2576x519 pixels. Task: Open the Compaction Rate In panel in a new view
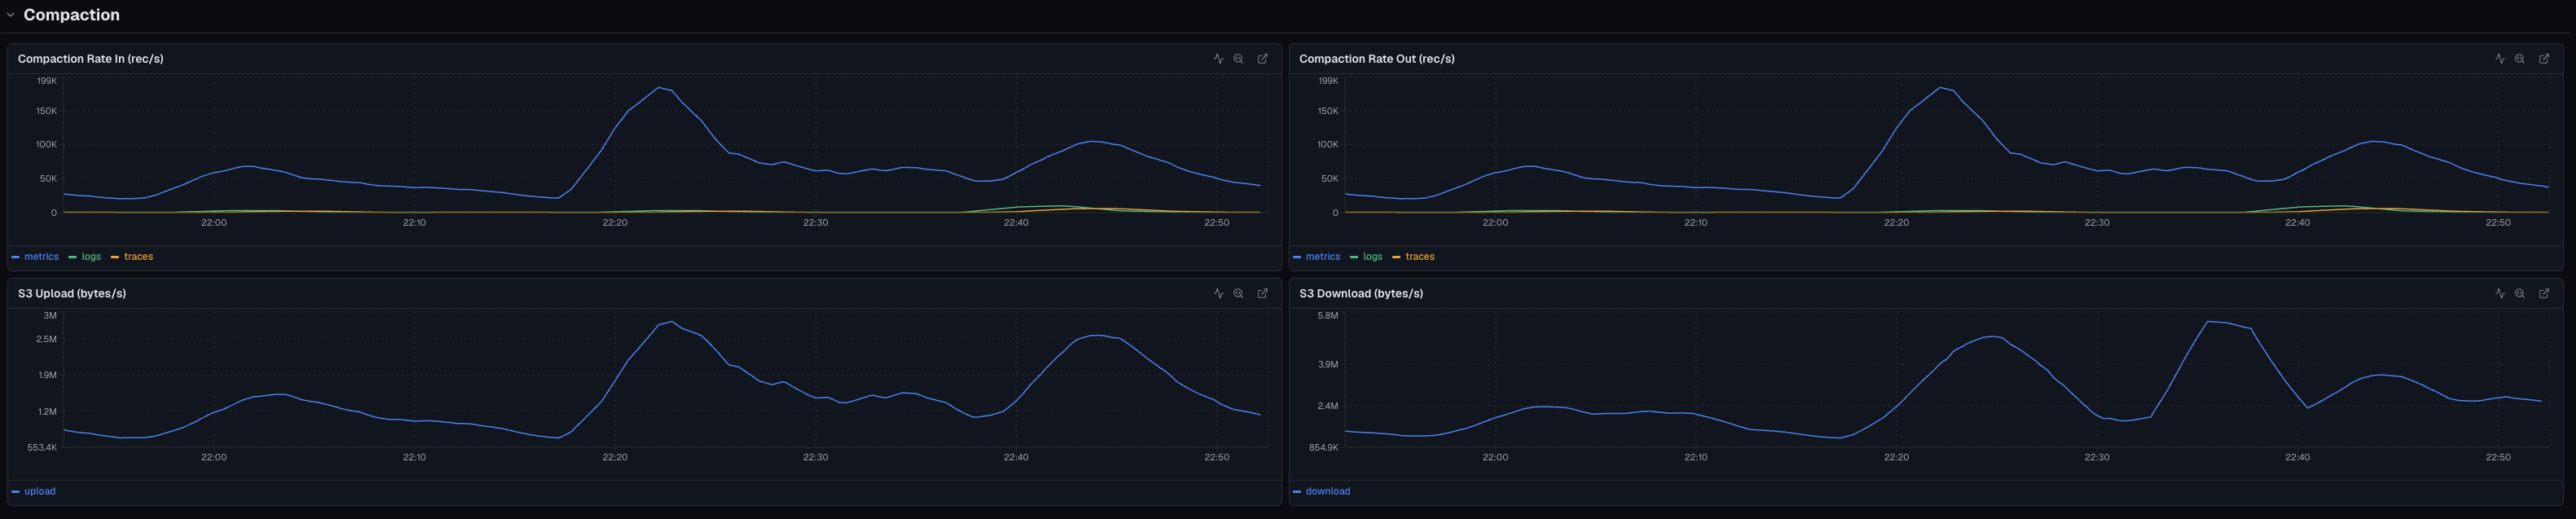(x=1262, y=59)
